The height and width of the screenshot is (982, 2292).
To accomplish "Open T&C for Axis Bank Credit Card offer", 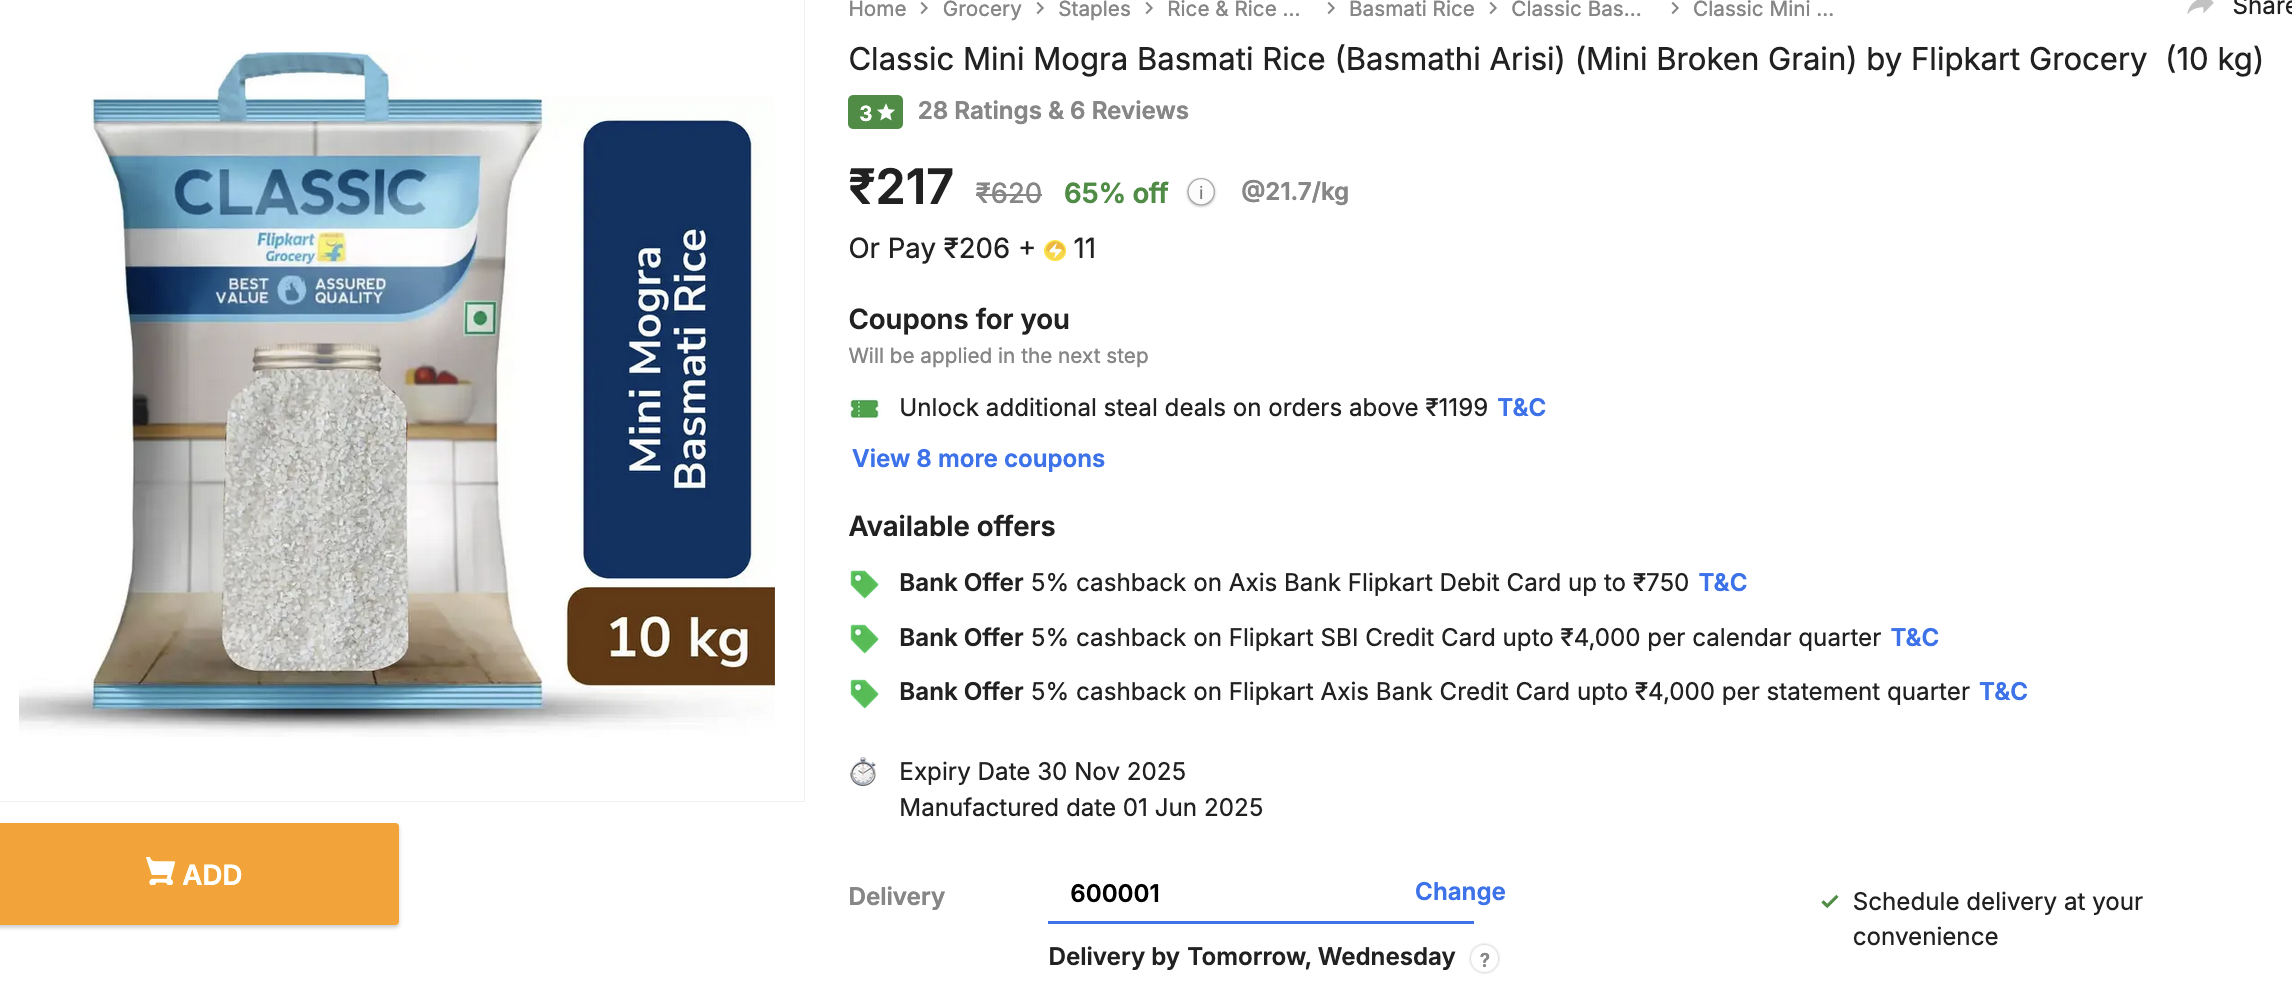I will point(2002,692).
